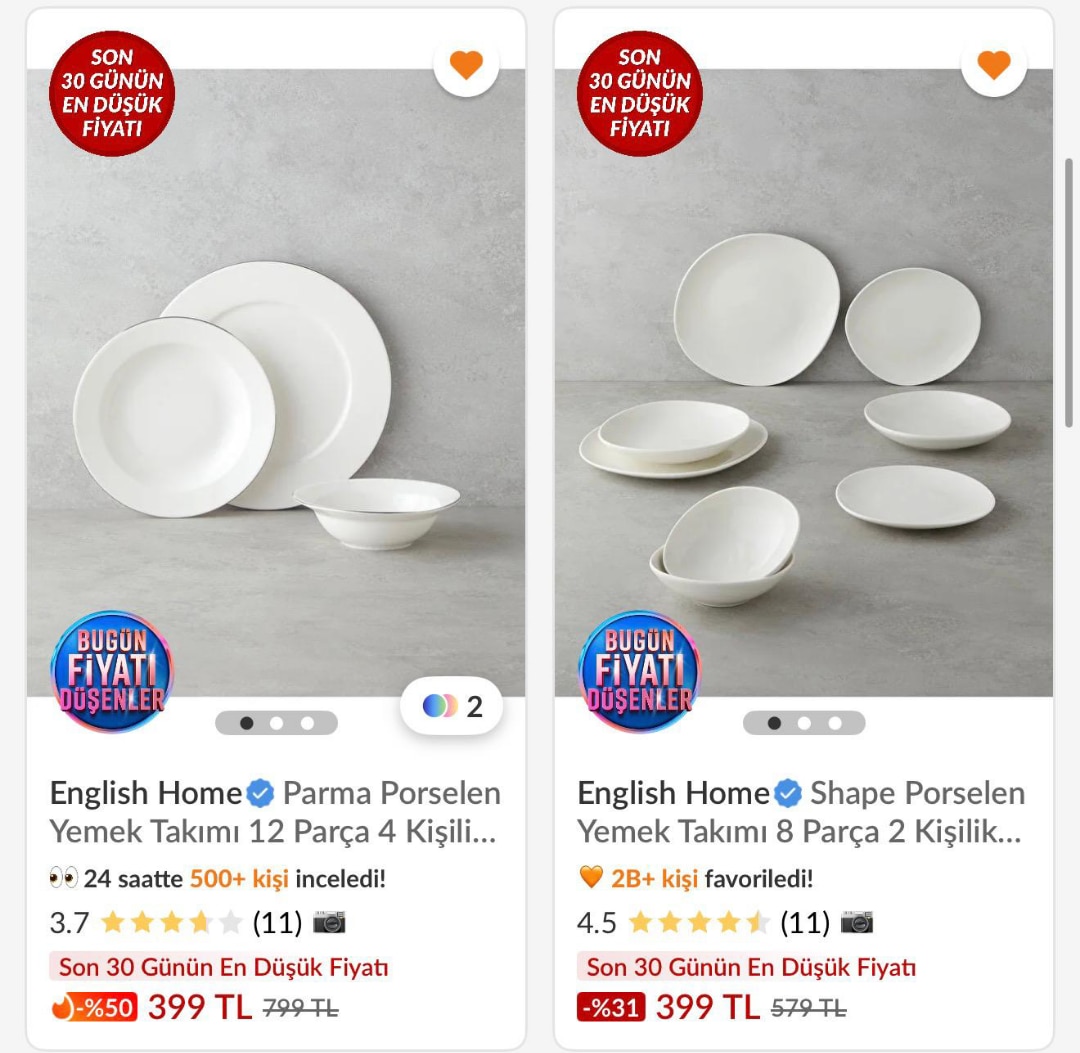Click the Shape set's red 30-day lowest price badge

(x=639, y=94)
